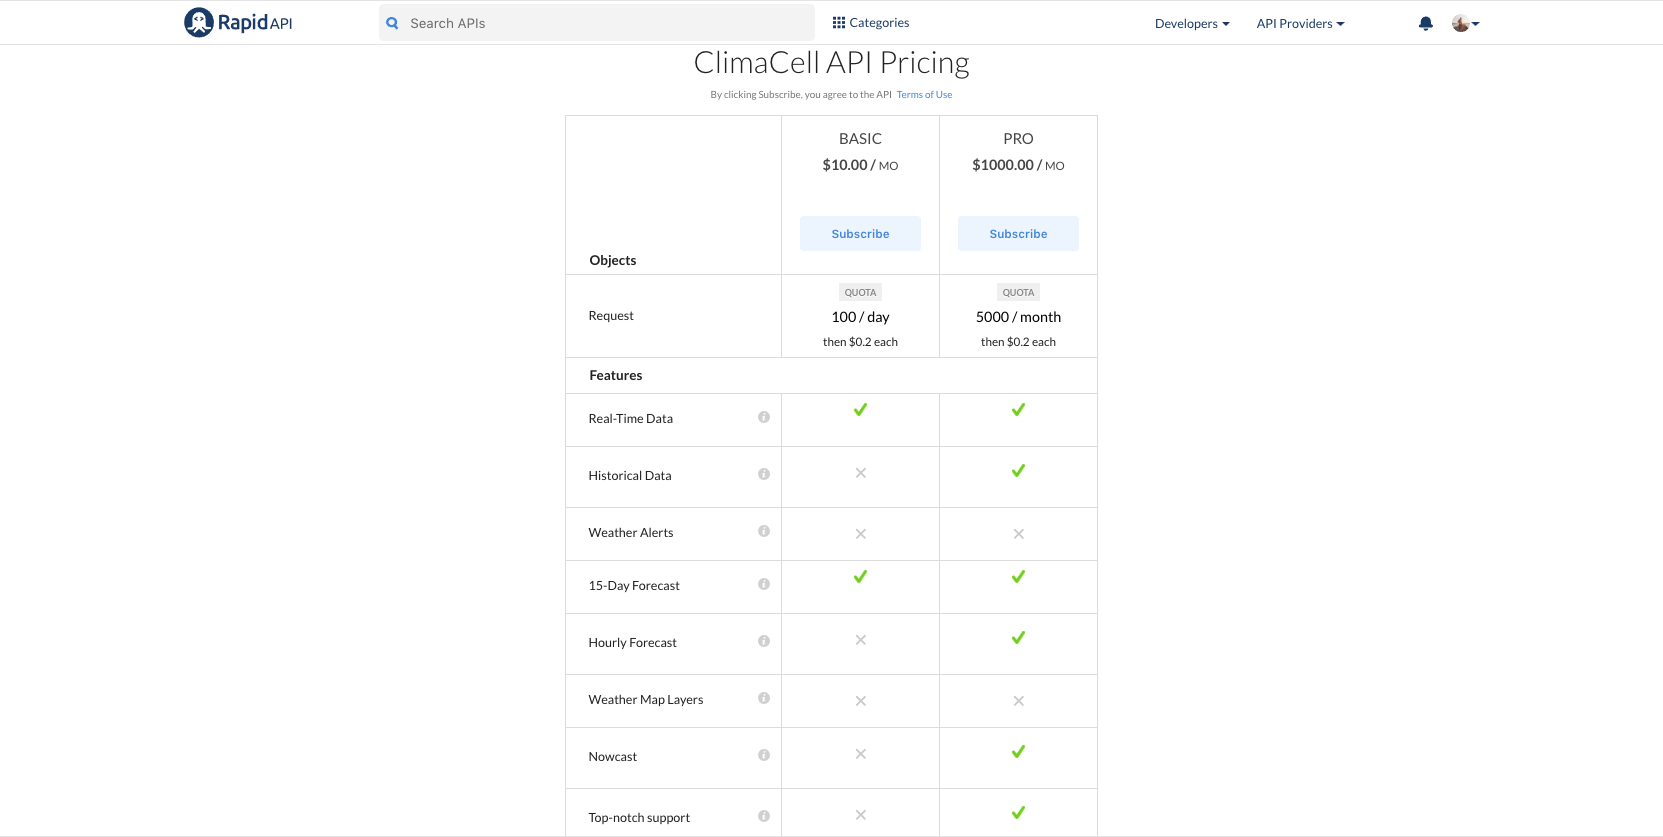Image resolution: width=1663 pixels, height=837 pixels.
Task: Click BASIC checkmark for 15-Day Forecast
Action: [860, 577]
